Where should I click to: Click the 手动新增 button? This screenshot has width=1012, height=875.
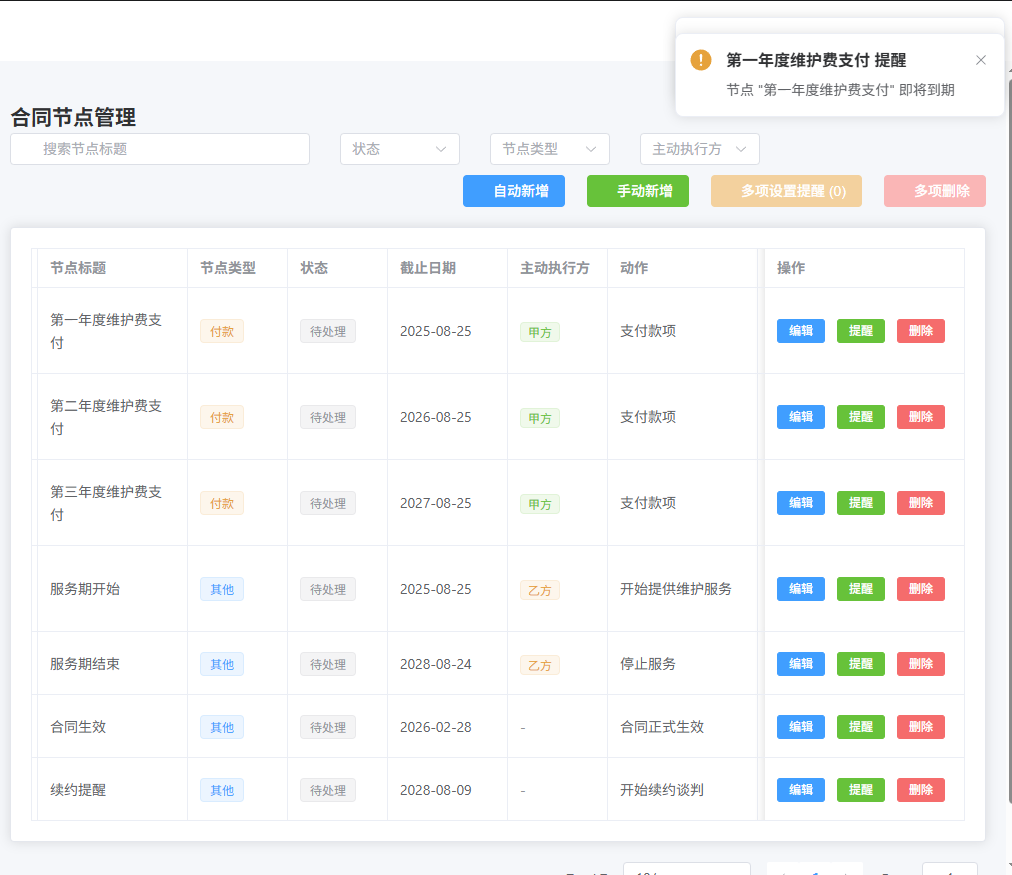(x=638, y=191)
